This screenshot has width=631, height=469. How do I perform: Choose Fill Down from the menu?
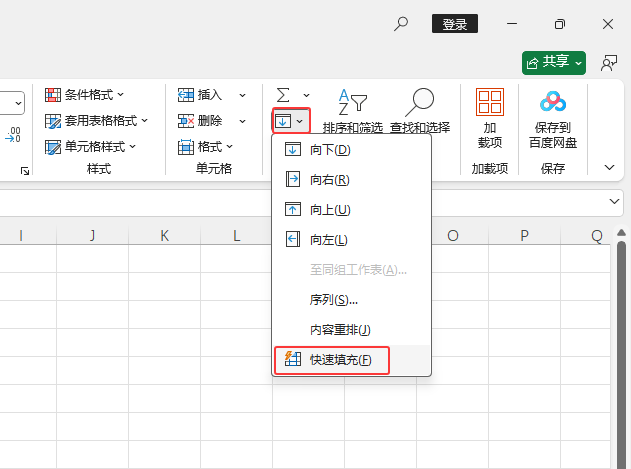330,150
